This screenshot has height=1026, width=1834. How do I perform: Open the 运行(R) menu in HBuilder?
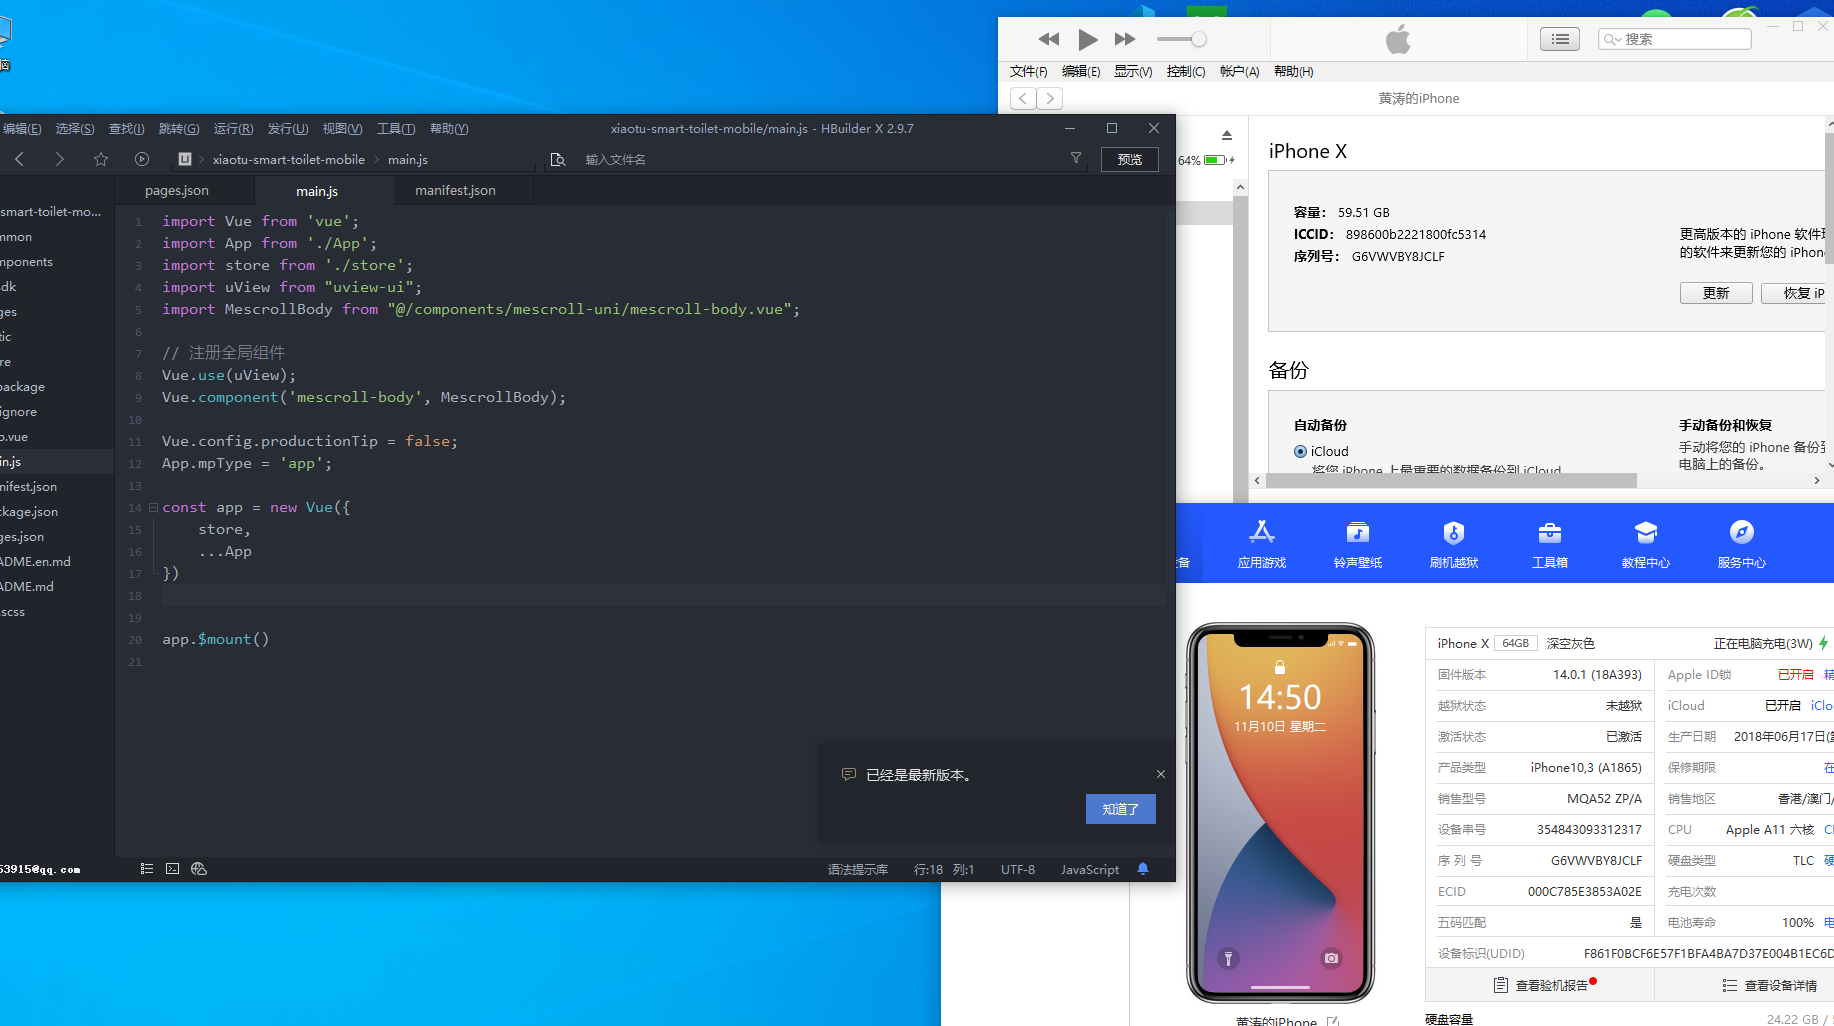233,129
